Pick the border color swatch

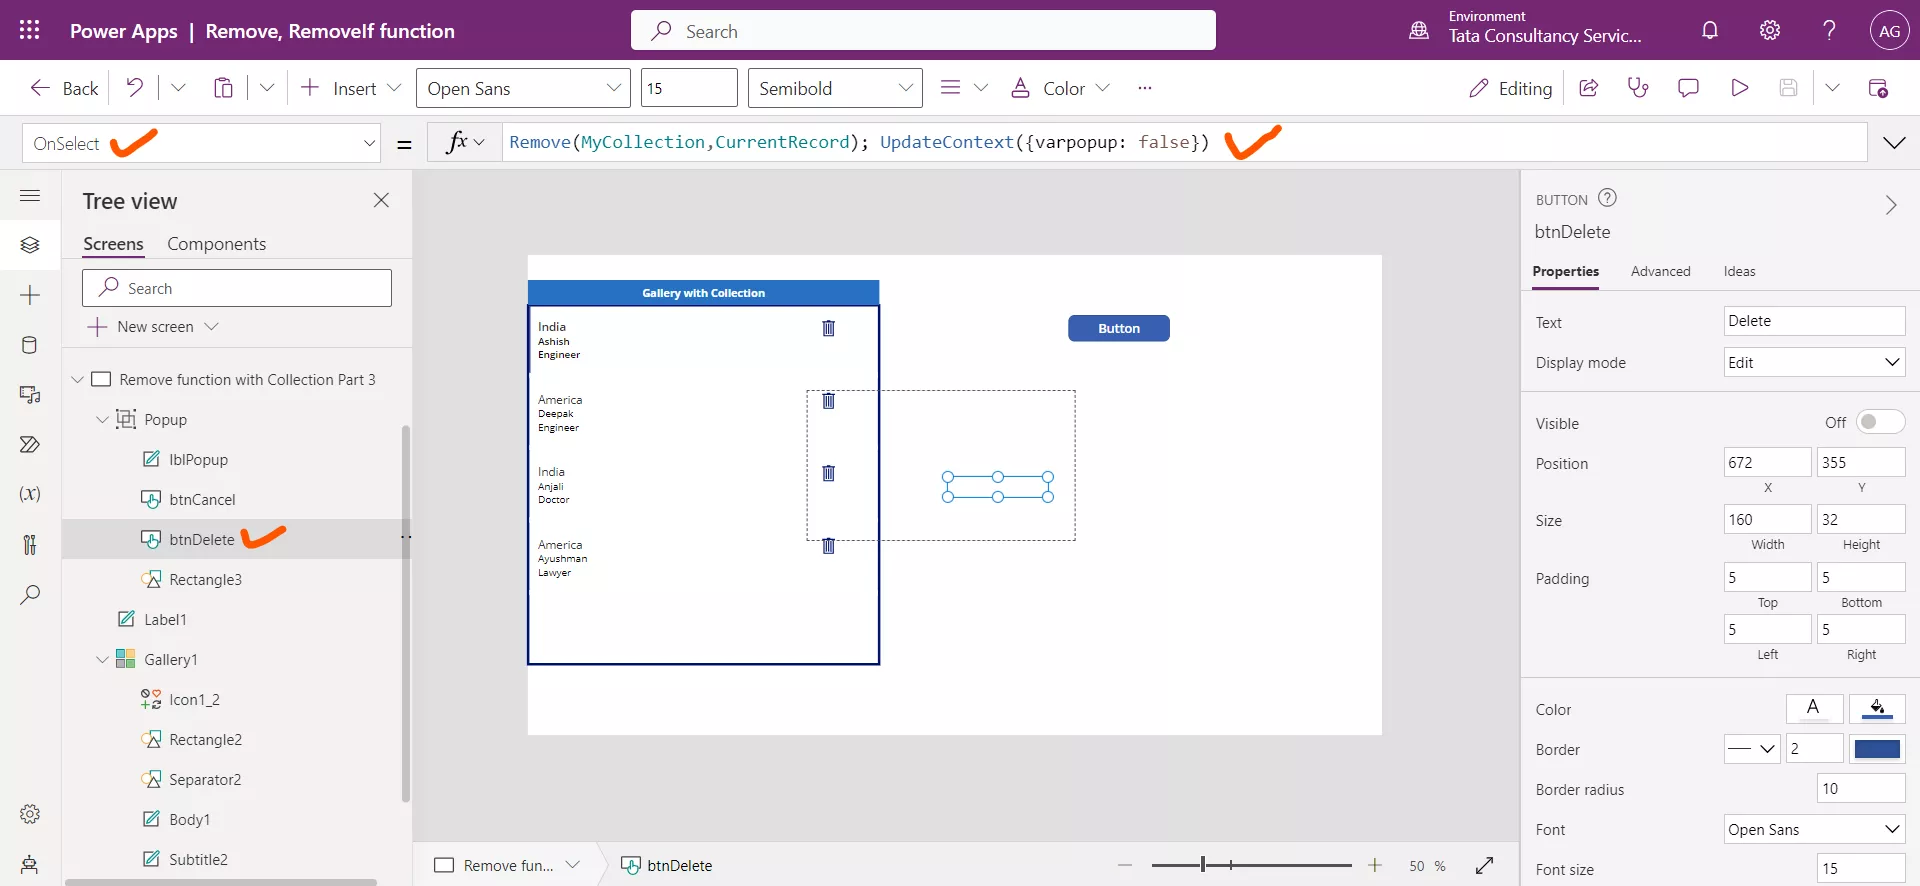(1877, 748)
